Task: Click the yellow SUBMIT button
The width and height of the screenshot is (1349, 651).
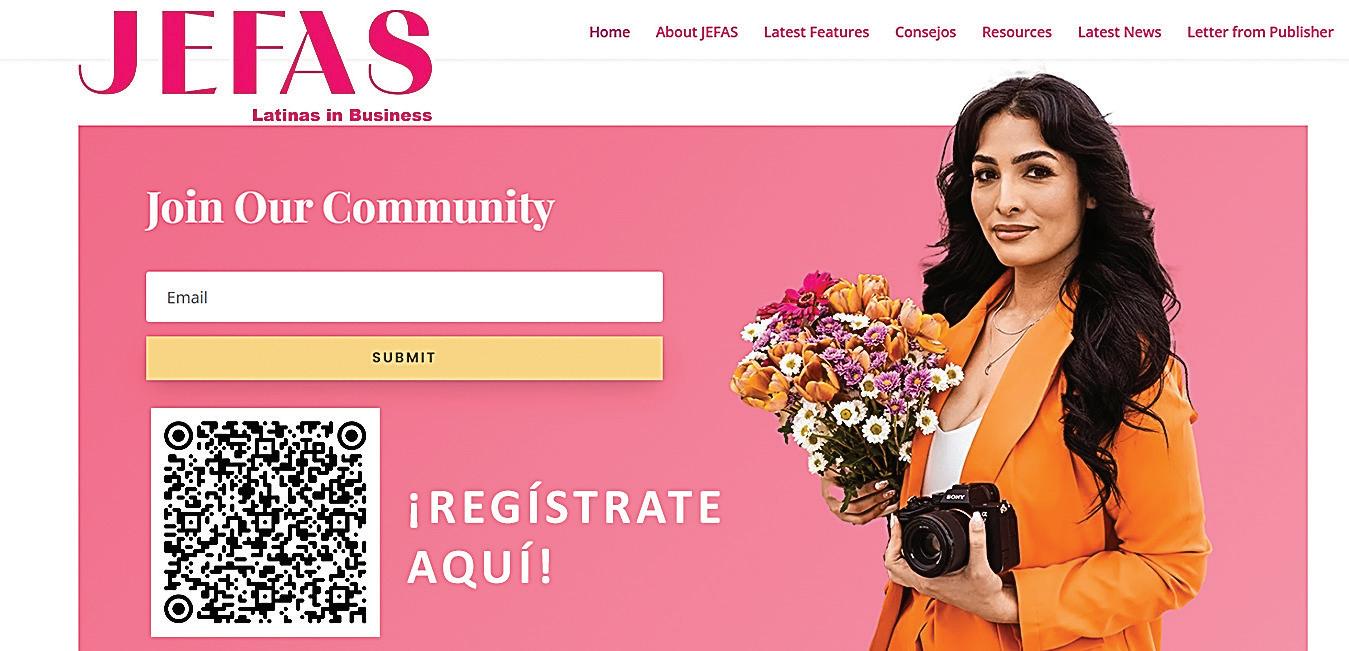Action: 404,357
